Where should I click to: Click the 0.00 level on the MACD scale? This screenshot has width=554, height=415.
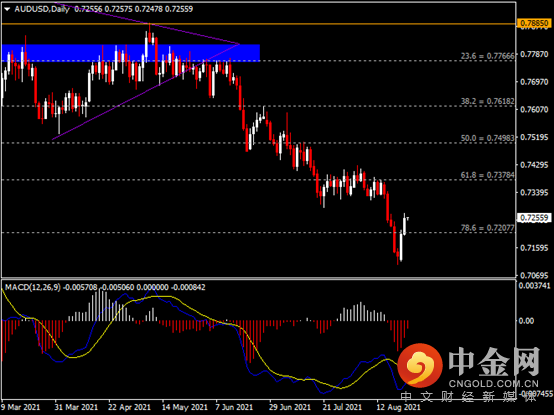526,321
